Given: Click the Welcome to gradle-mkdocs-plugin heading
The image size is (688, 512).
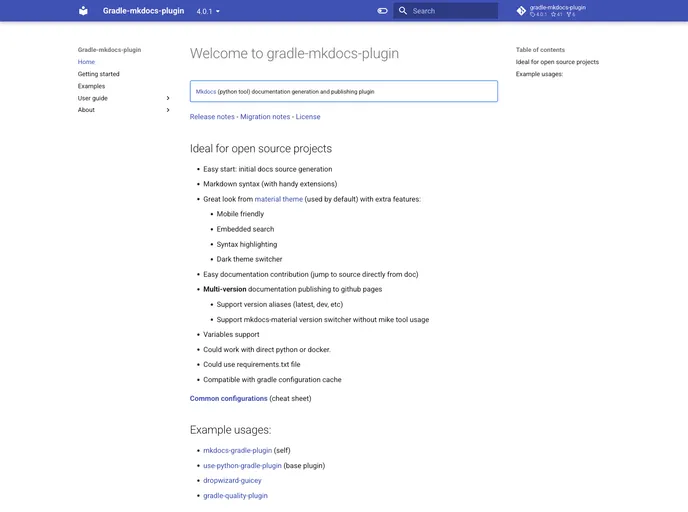Looking at the screenshot, I should point(294,54).
